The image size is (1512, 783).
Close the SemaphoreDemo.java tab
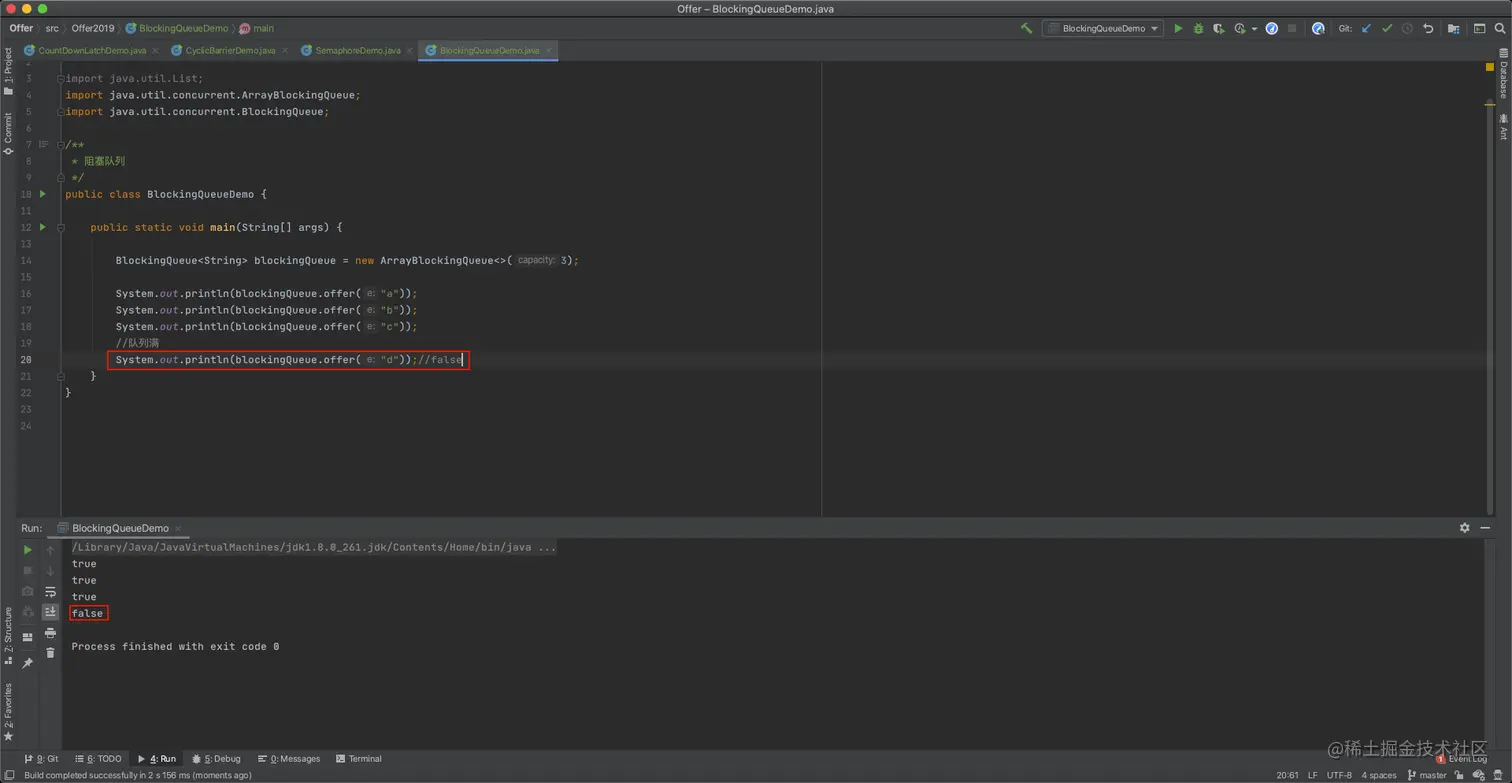click(x=410, y=51)
